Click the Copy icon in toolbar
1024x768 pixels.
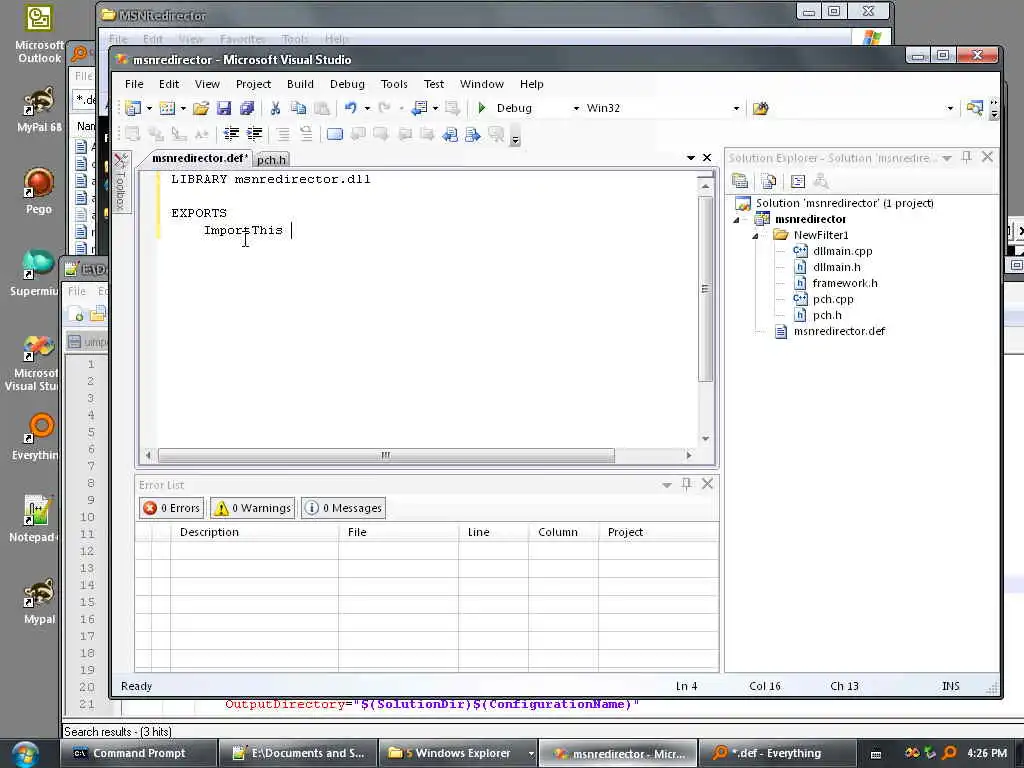coord(298,108)
